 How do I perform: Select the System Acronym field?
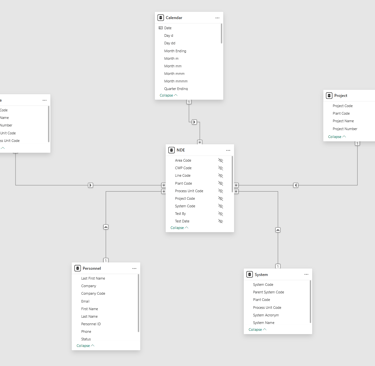point(266,315)
